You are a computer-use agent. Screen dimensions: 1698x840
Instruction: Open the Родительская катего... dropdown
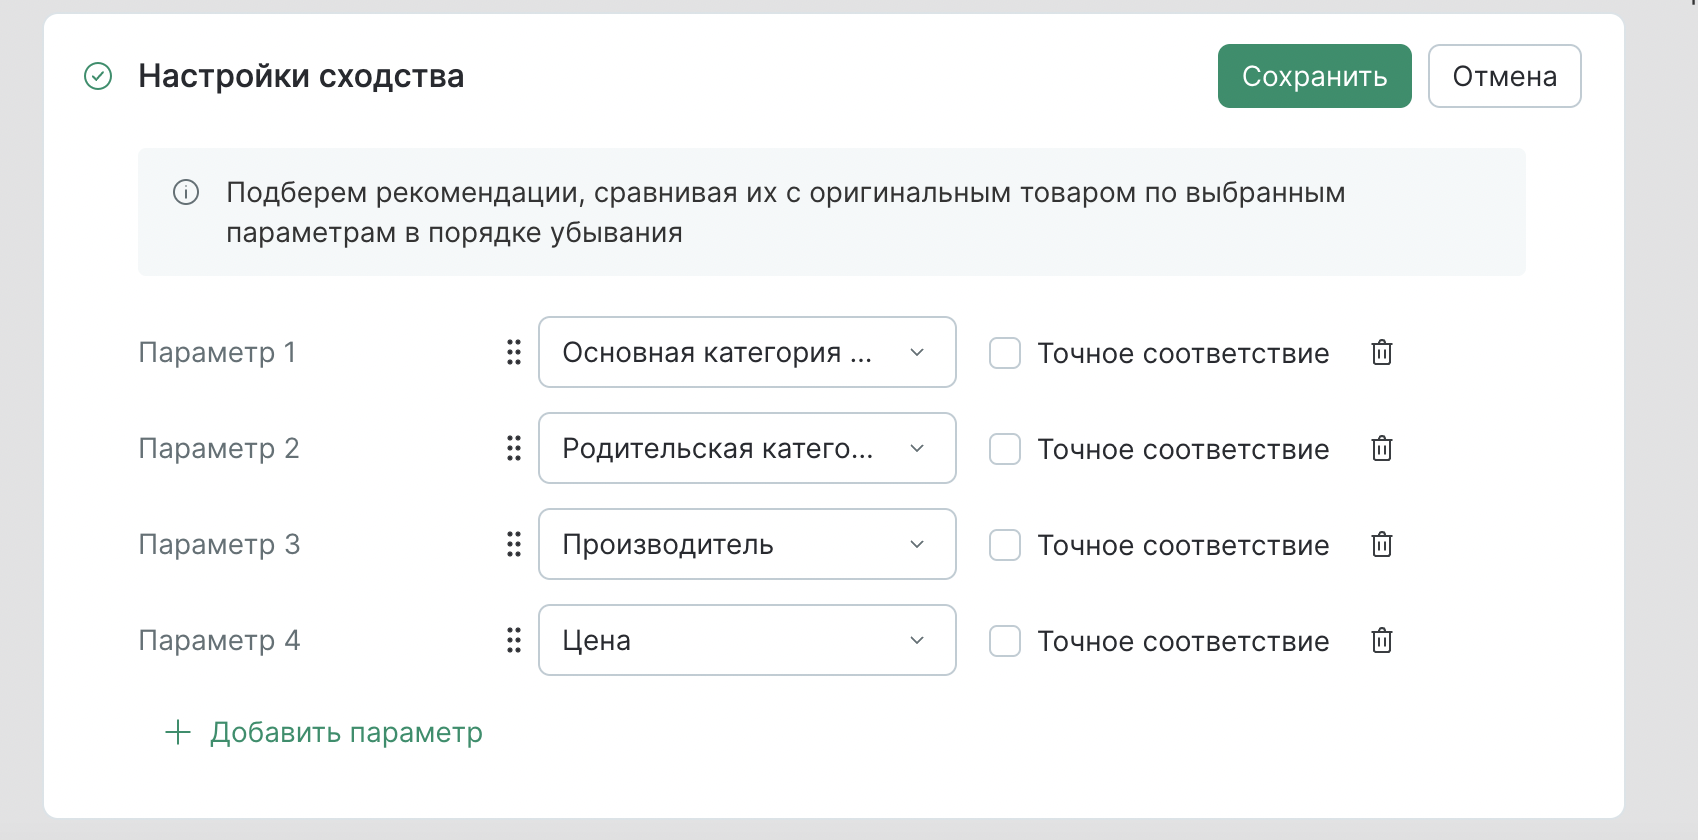[x=747, y=448]
